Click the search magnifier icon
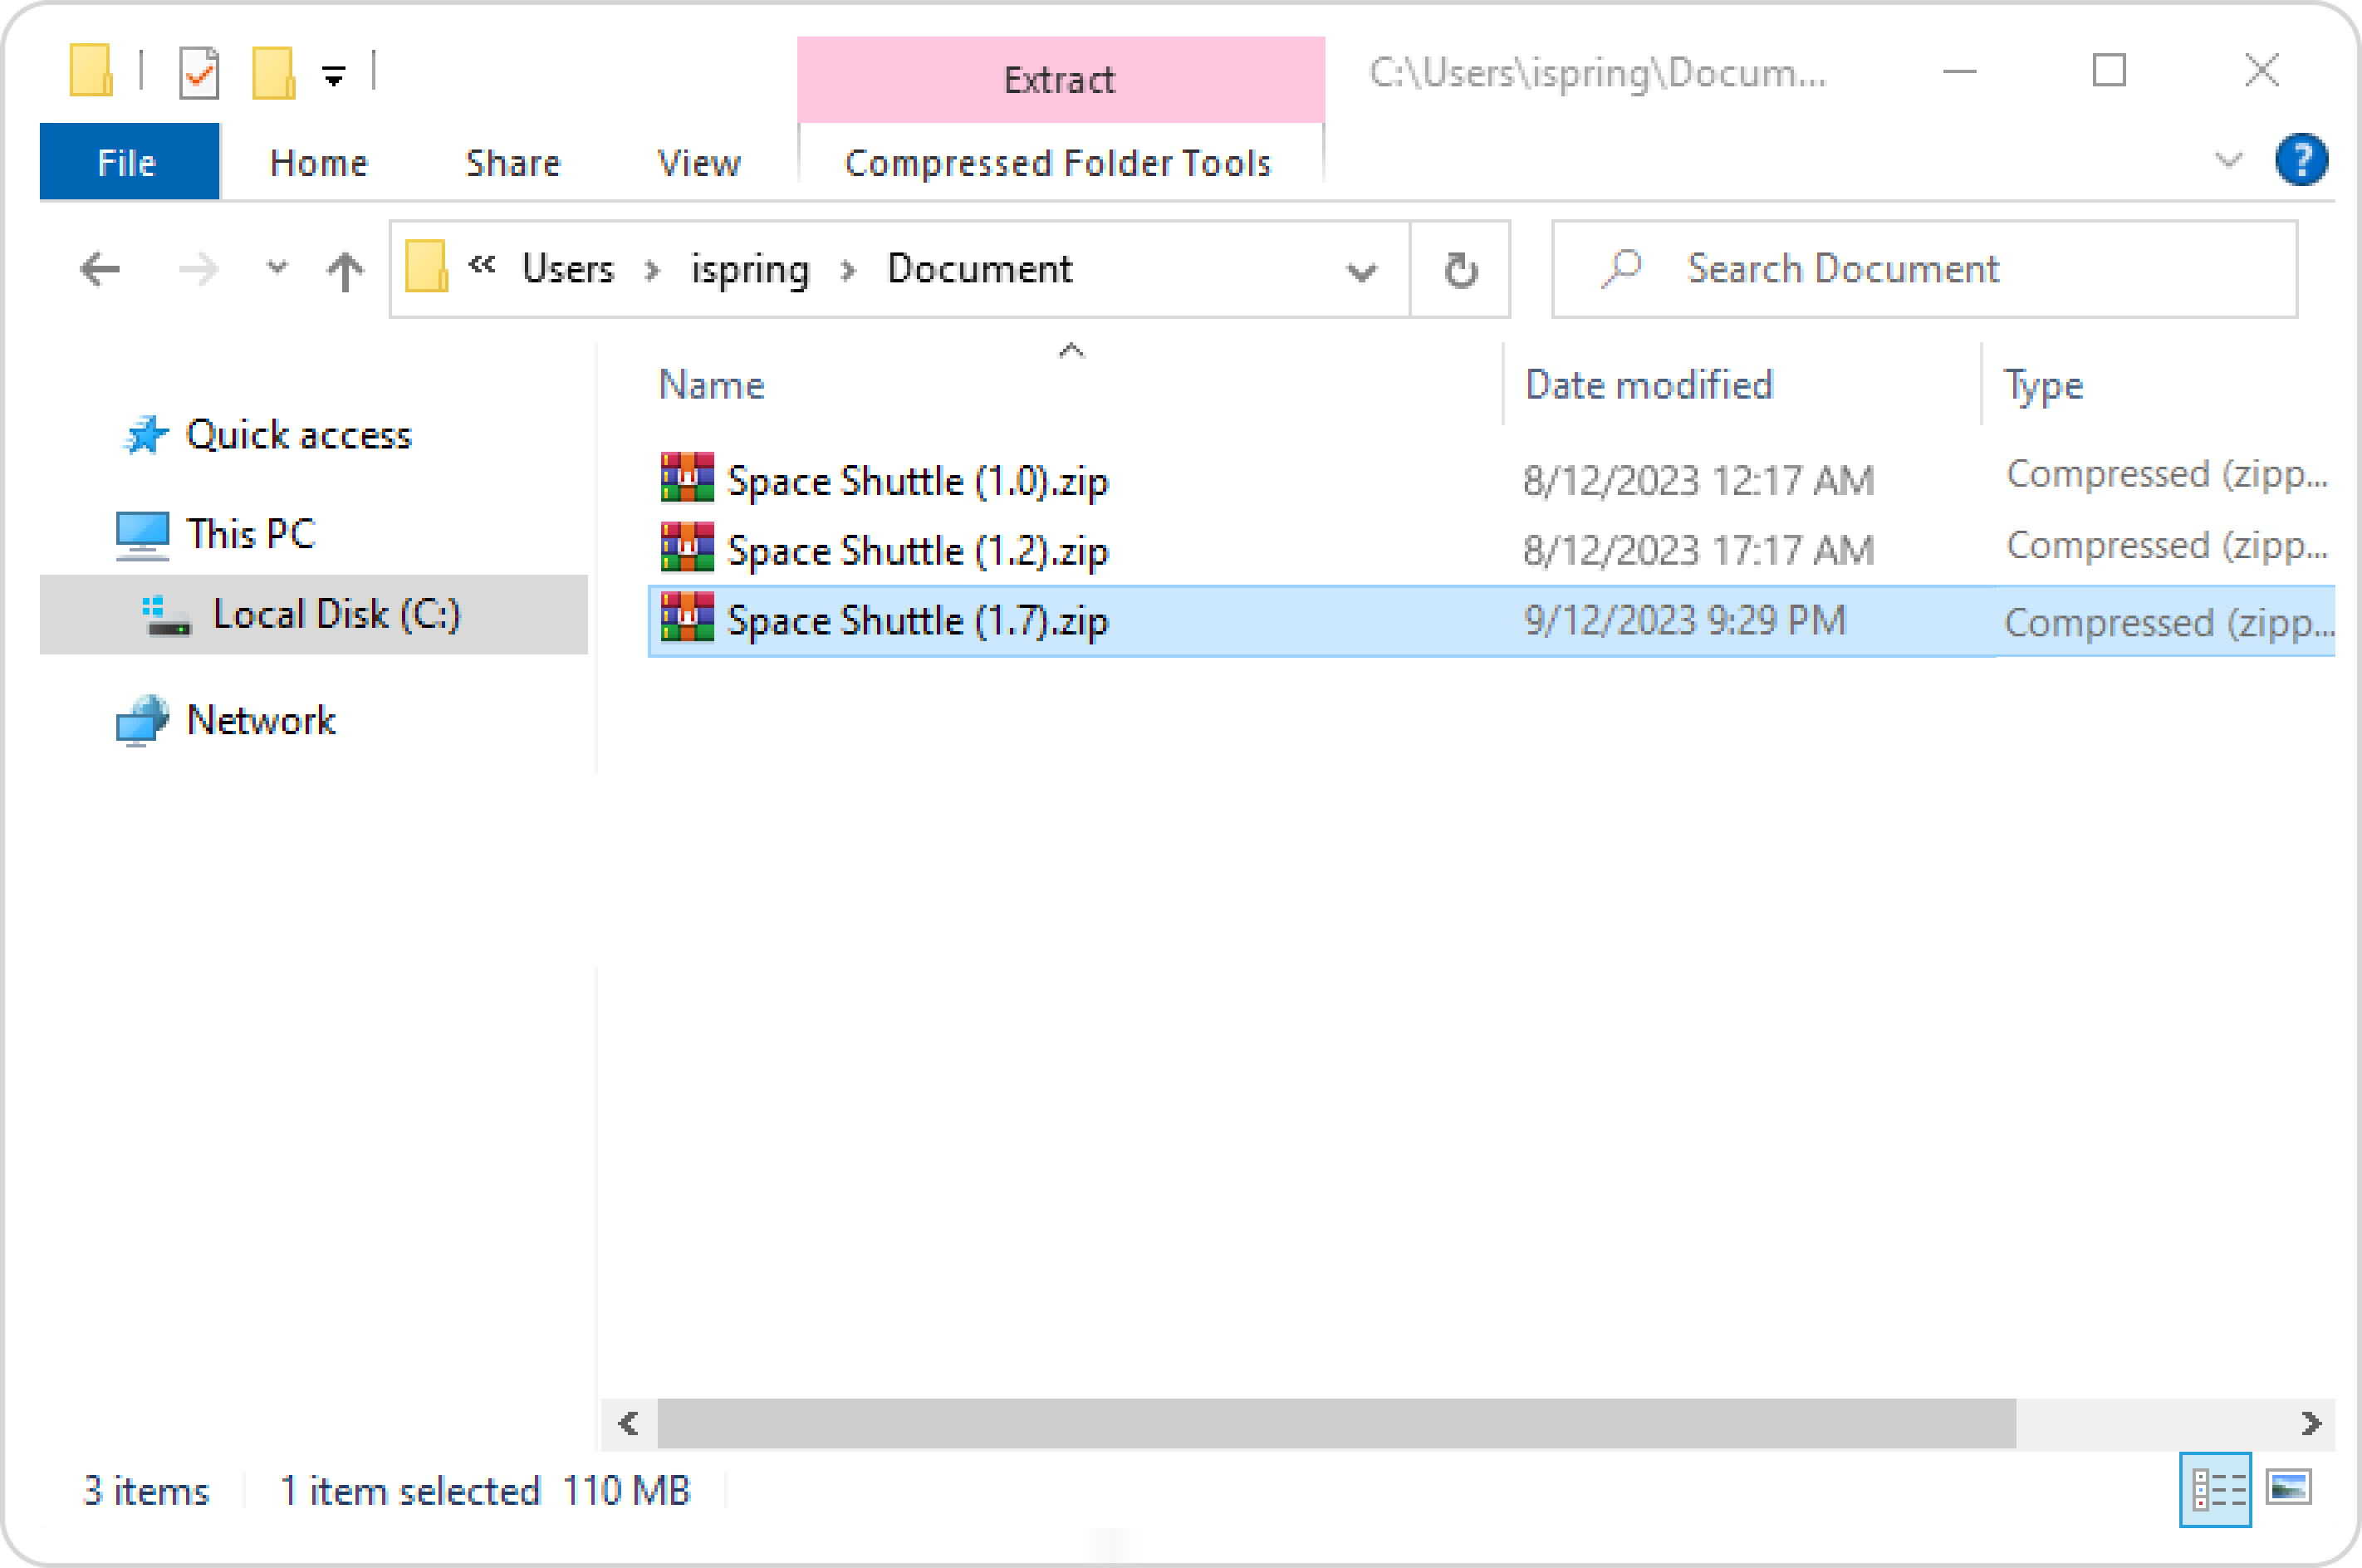Screen dimensions: 2362x1568 [x=1622, y=267]
